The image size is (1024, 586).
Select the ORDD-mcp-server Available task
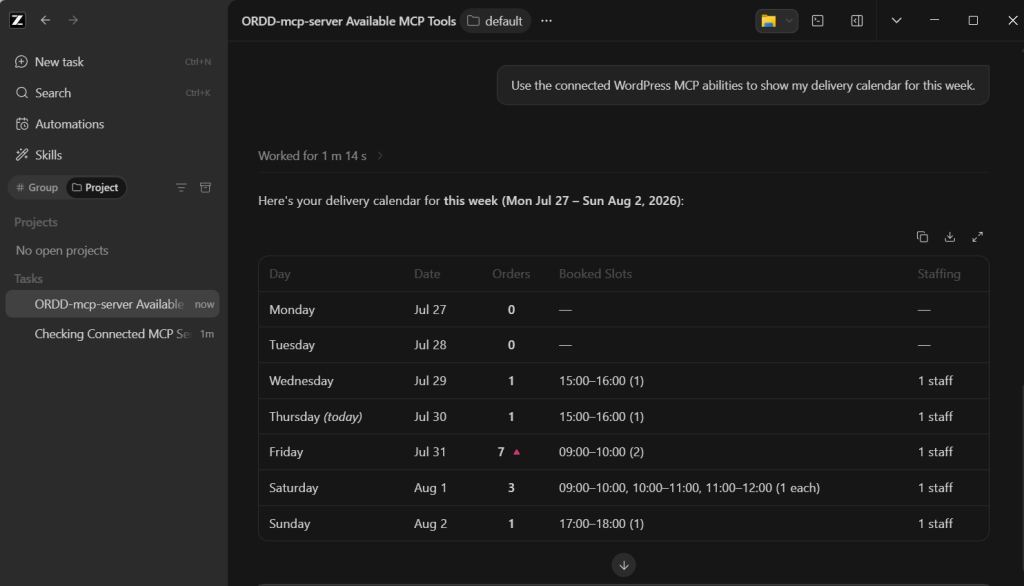(x=112, y=304)
